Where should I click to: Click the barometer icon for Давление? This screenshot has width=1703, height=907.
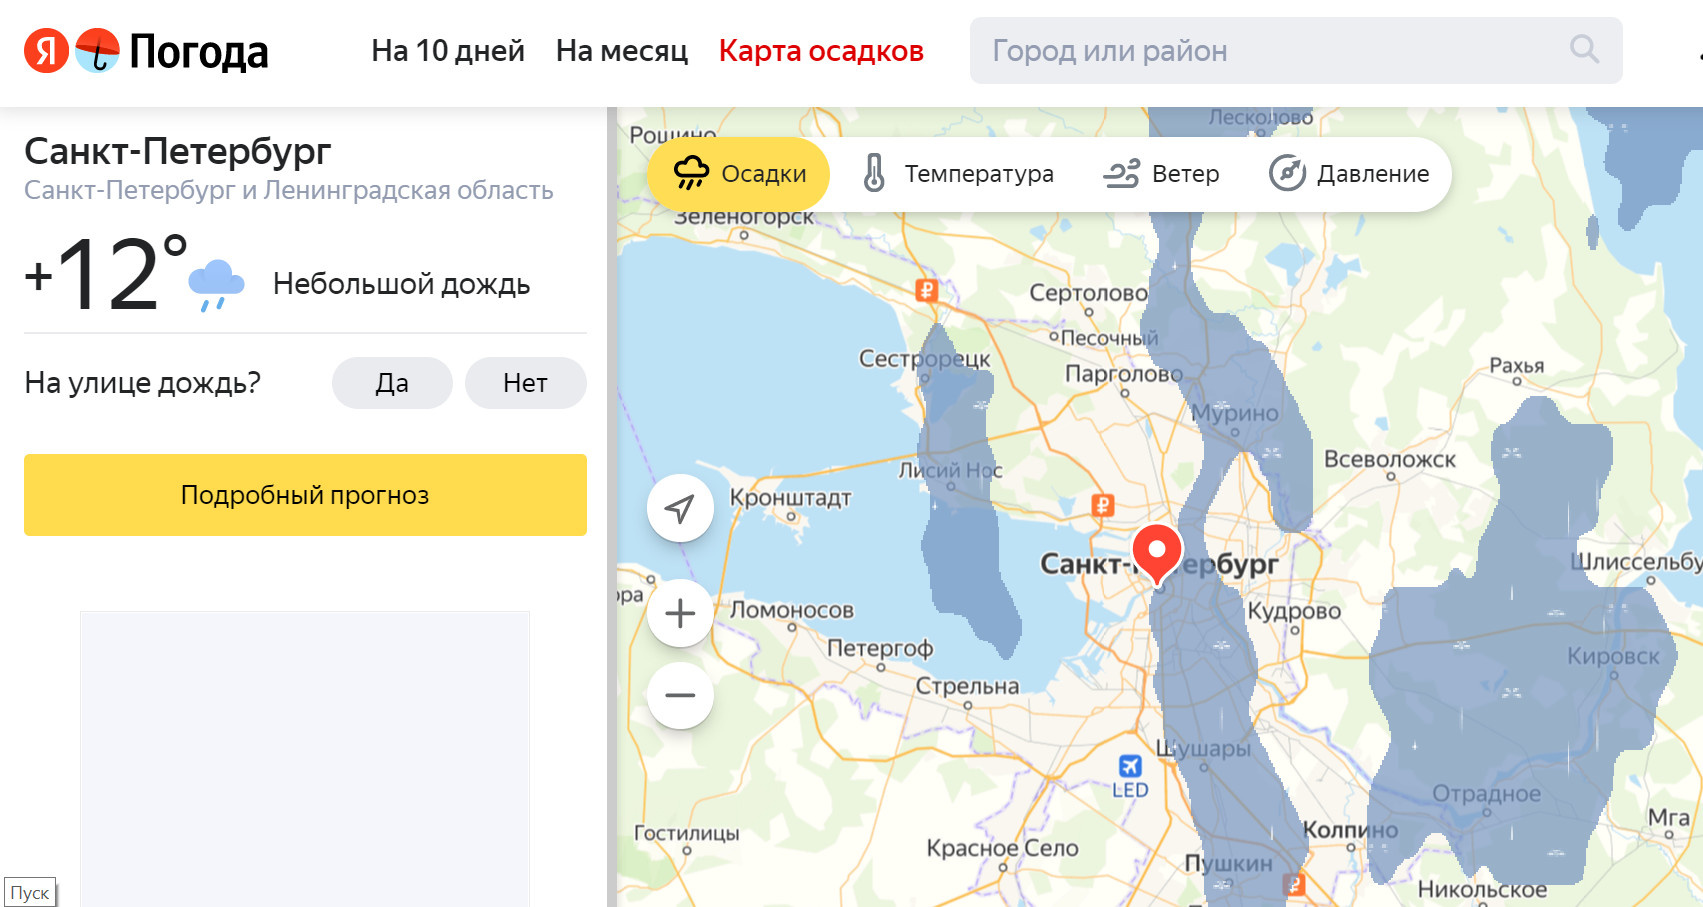tap(1287, 173)
